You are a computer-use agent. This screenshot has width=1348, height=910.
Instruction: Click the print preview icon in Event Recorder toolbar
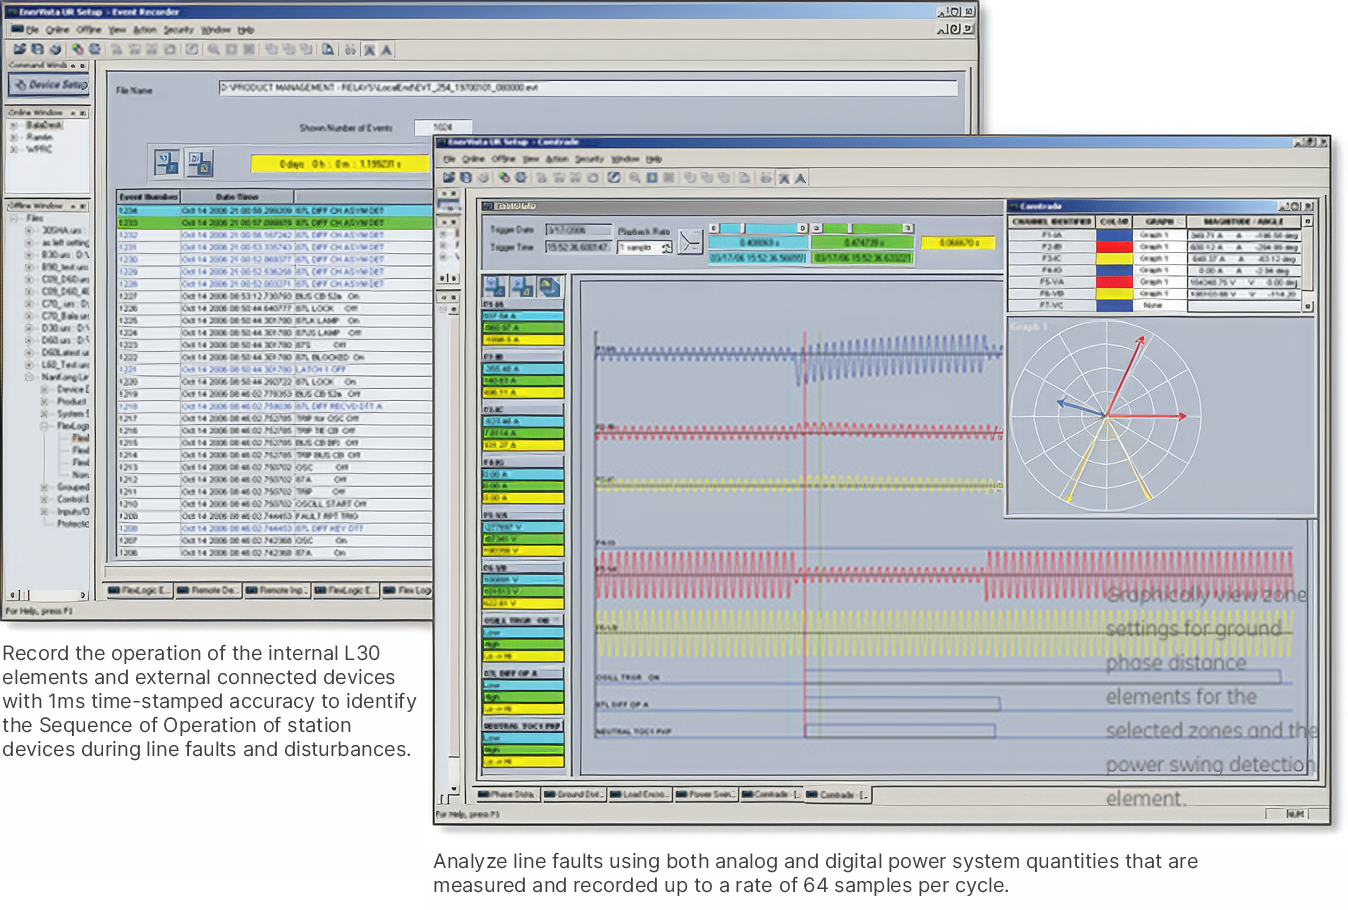click(327, 49)
